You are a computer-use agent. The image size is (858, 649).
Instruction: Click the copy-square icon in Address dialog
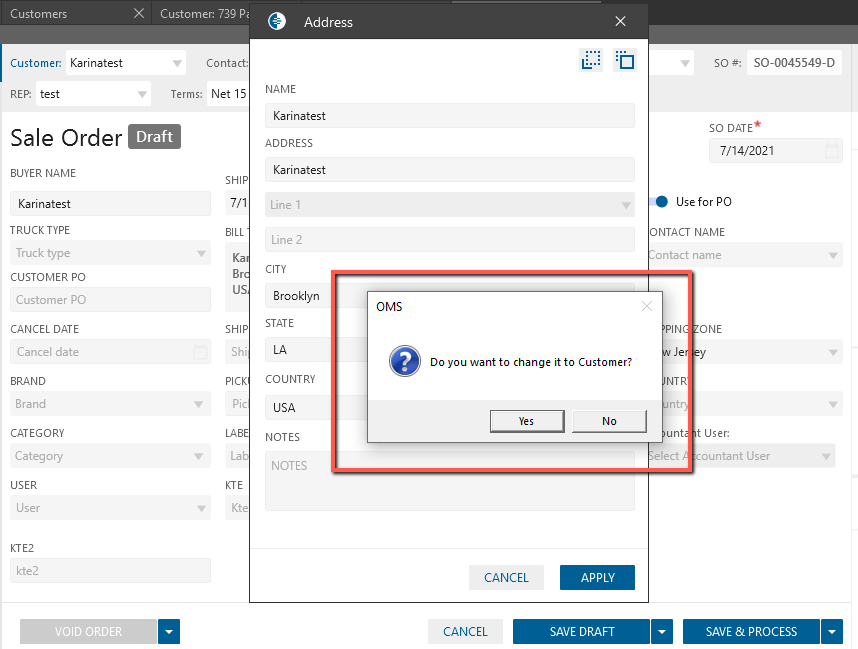(624, 60)
